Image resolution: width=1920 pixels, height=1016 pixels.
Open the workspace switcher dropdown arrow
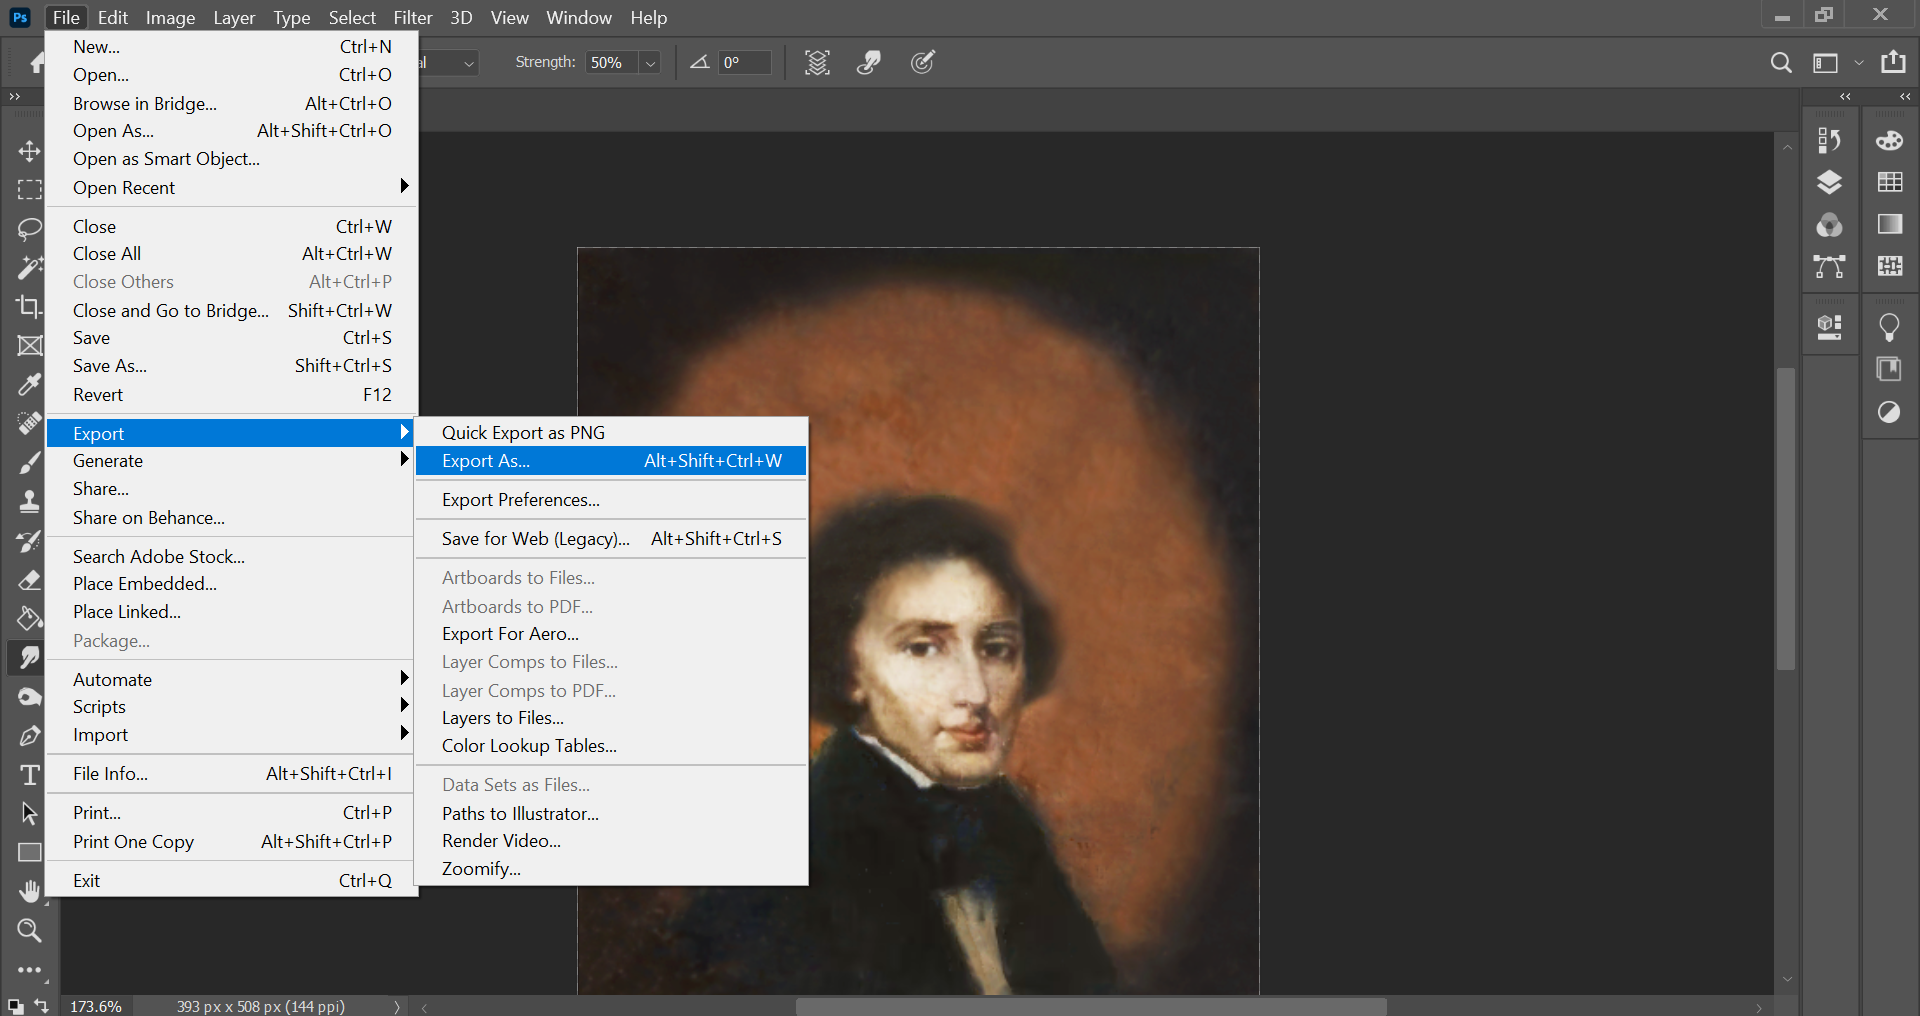click(x=1859, y=63)
